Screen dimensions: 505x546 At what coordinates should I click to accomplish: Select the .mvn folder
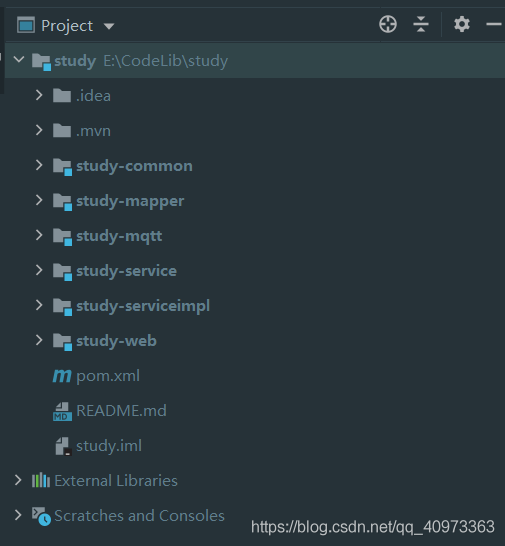coord(93,131)
